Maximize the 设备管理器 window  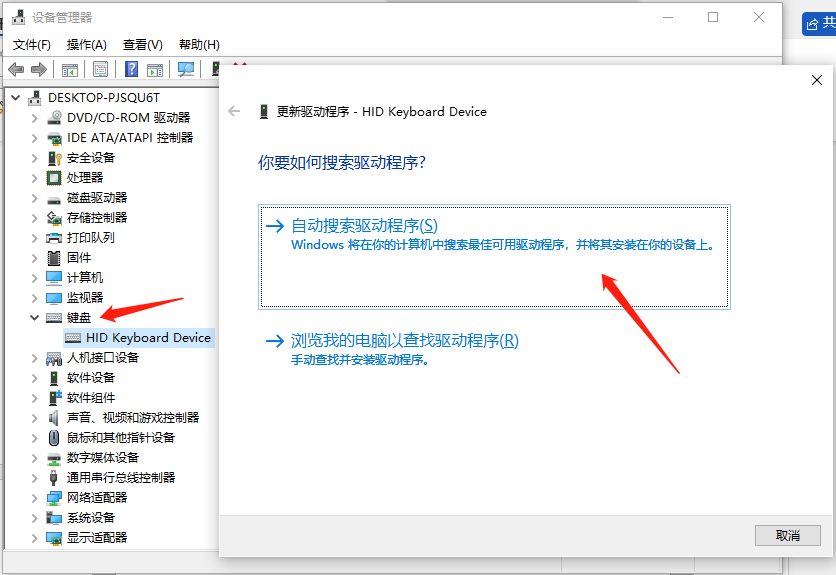713,18
